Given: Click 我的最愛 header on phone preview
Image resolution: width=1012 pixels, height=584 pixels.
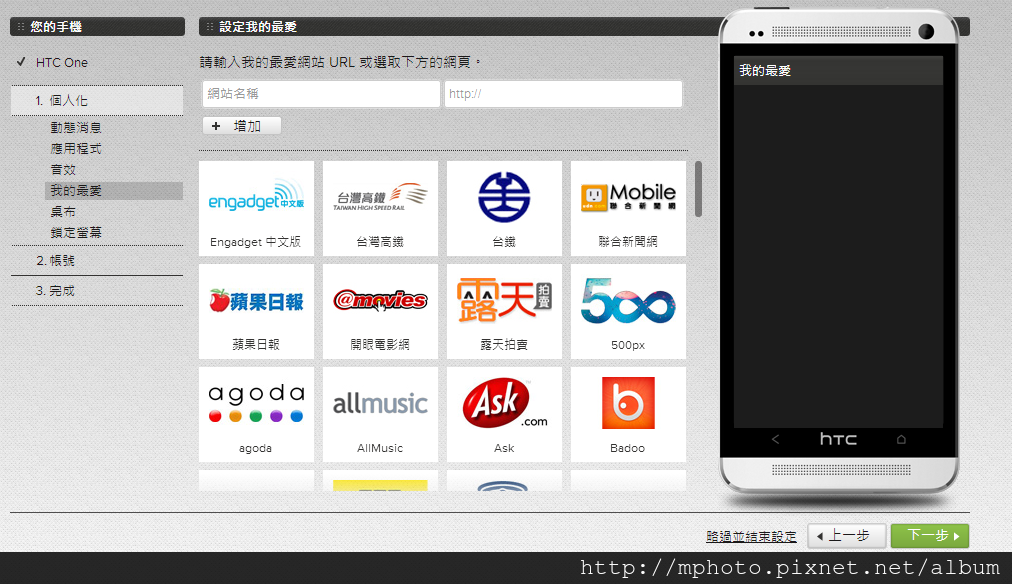Looking at the screenshot, I should pos(838,70).
